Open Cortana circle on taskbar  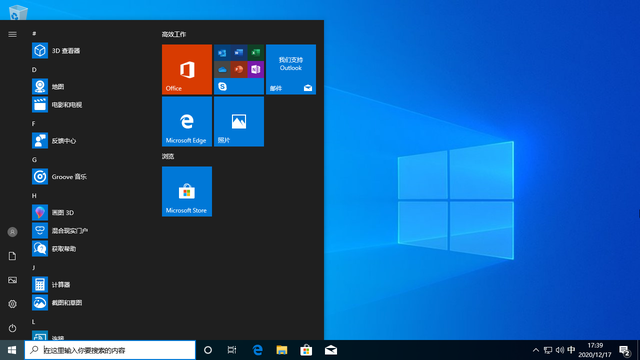click(208, 350)
